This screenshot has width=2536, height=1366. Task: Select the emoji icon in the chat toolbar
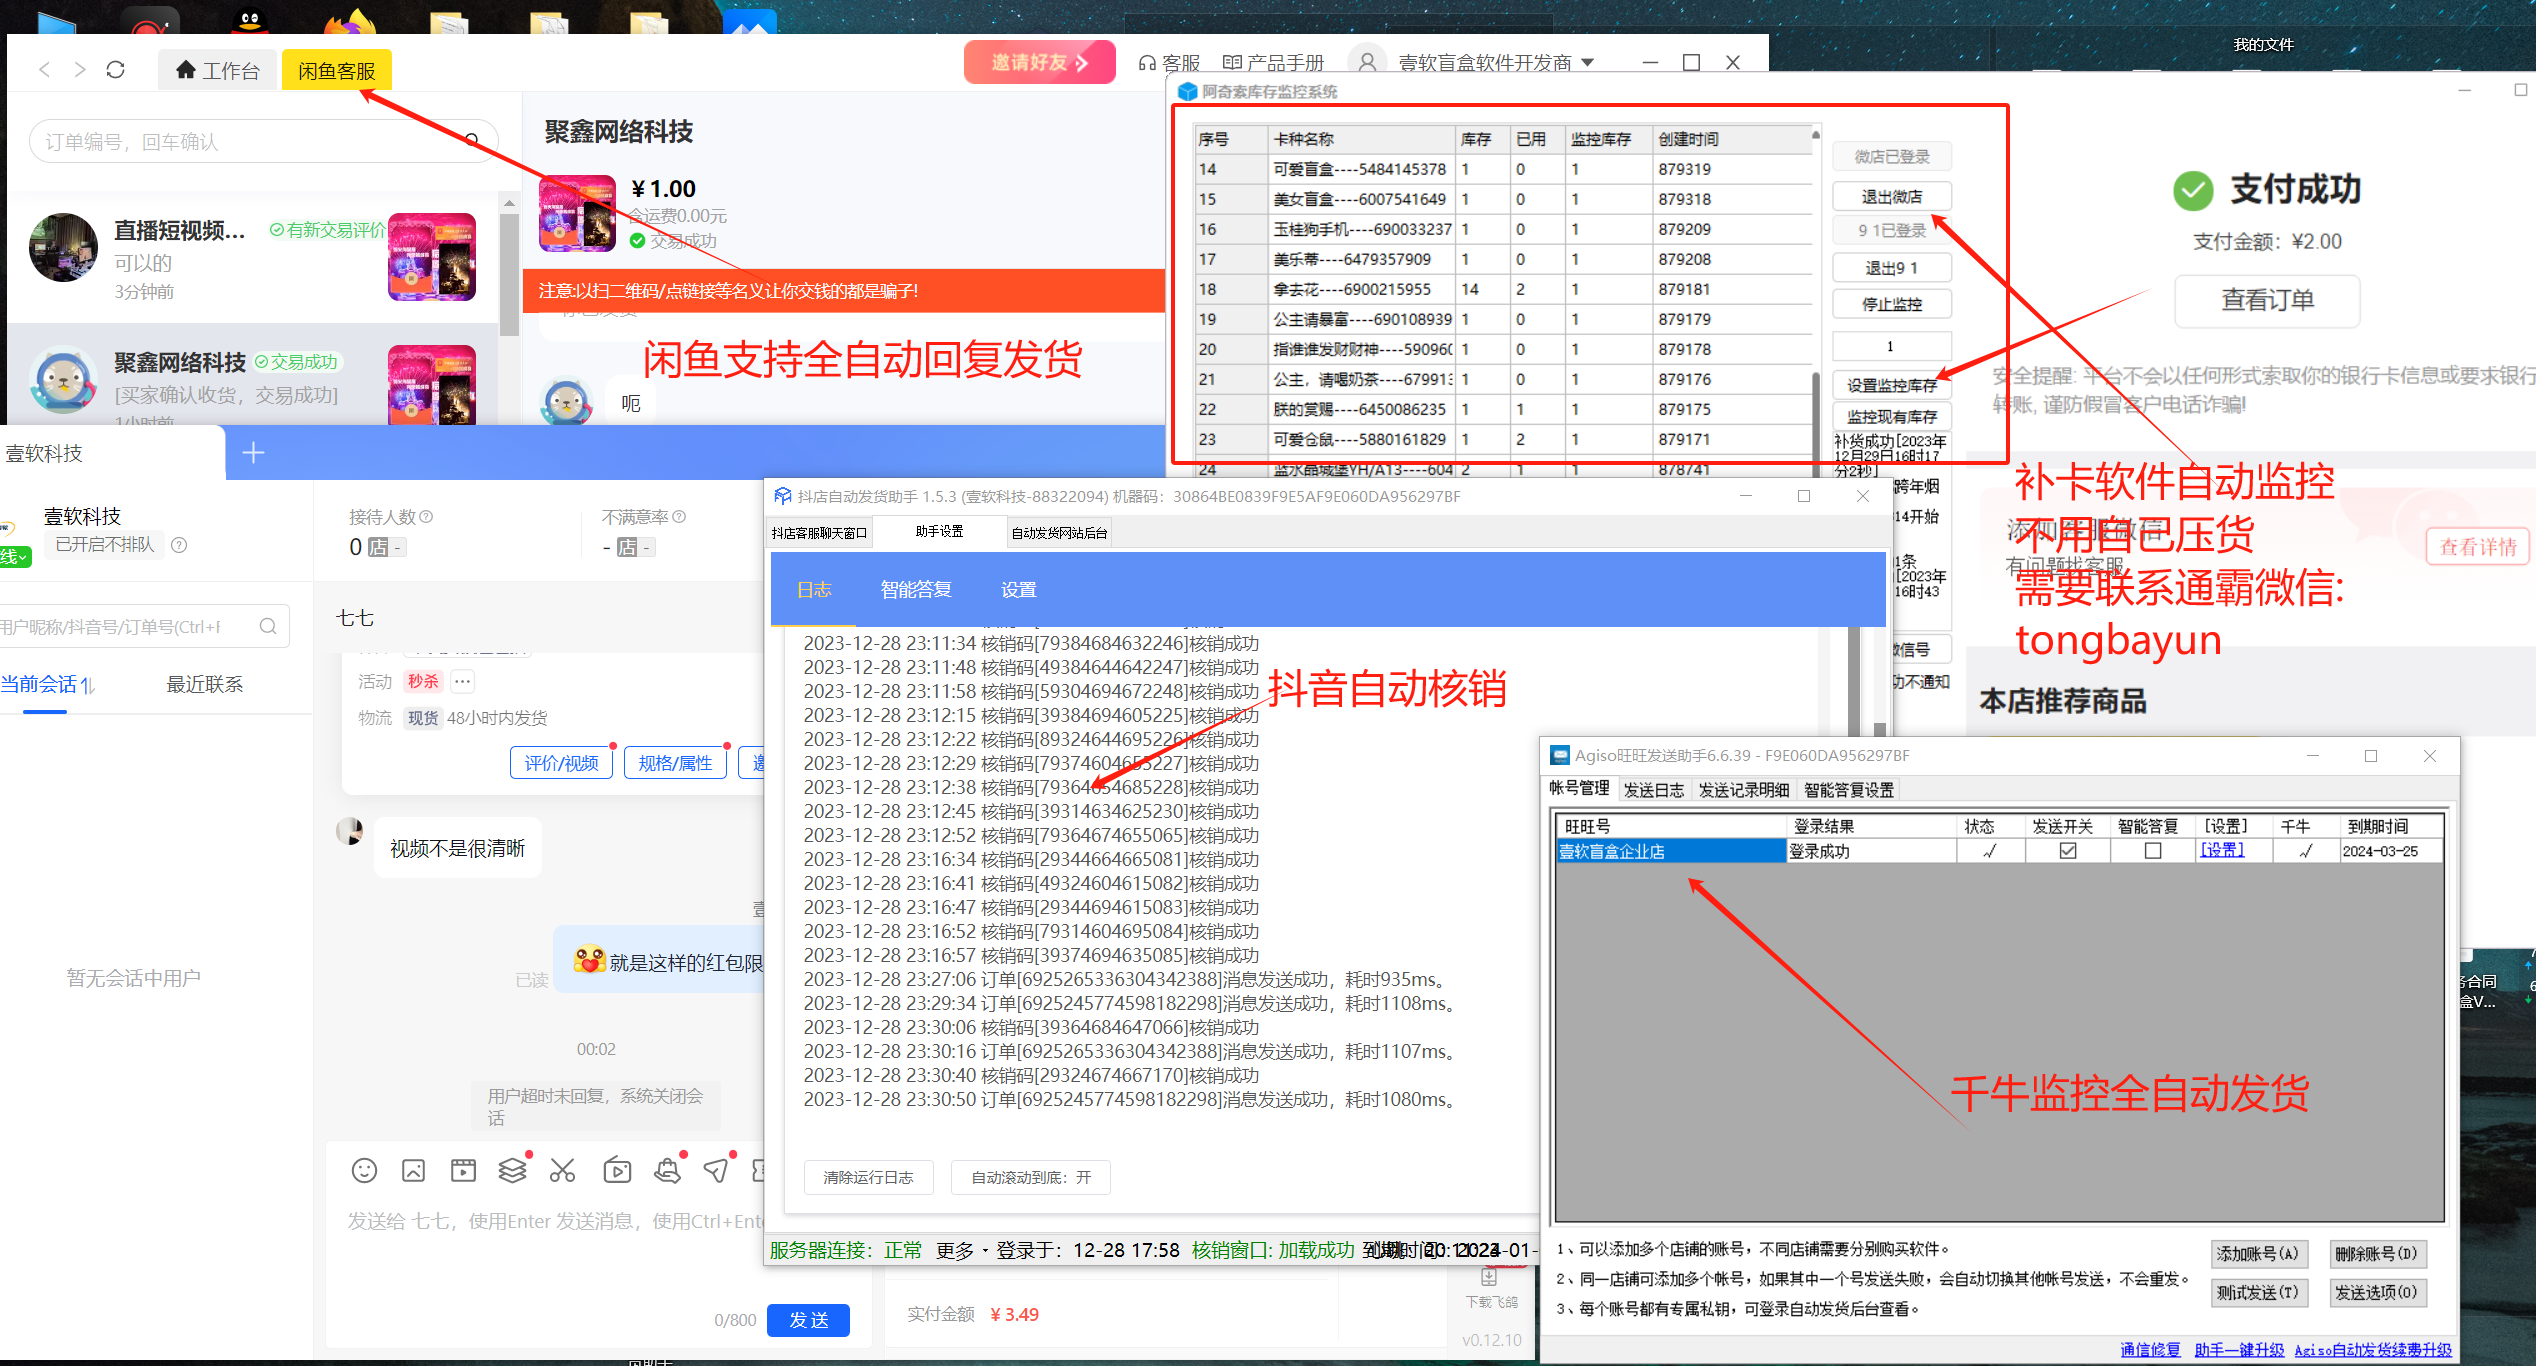(365, 1170)
